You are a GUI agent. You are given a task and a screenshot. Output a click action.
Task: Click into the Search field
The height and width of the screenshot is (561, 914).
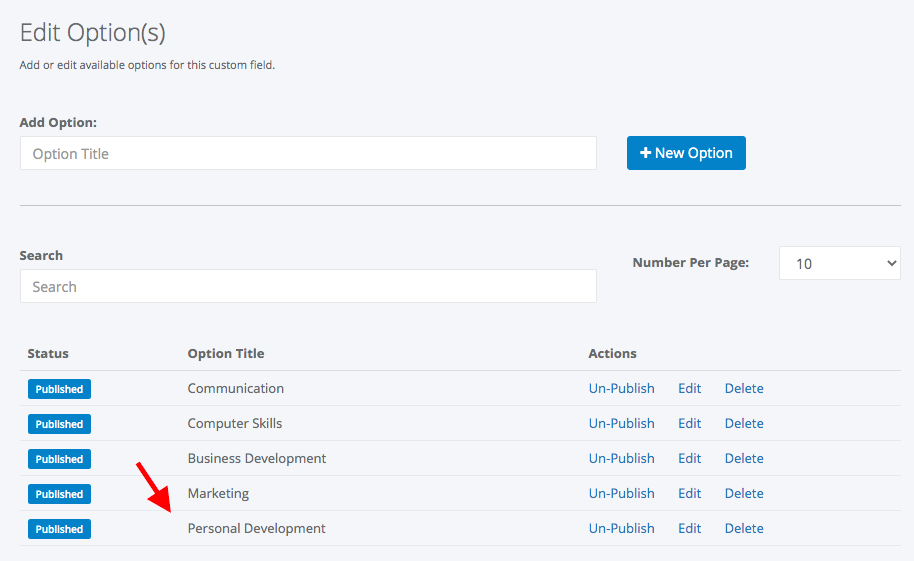click(x=308, y=286)
